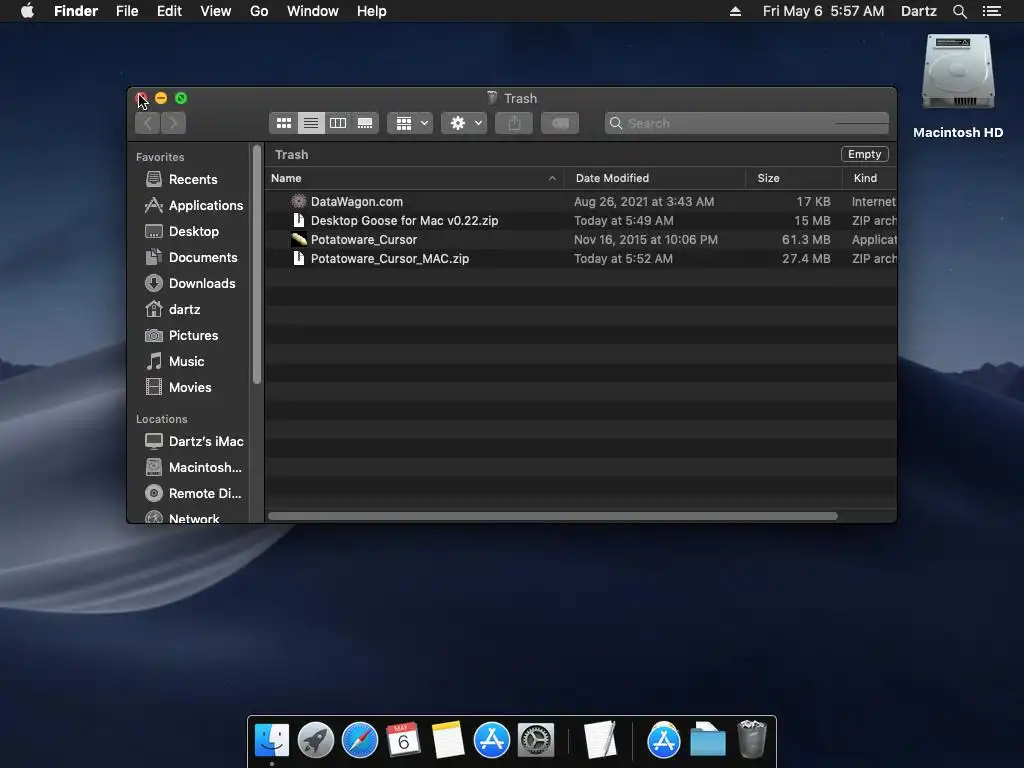Open Spotlight search in menu bar
This screenshot has width=1024, height=768.
[959, 11]
